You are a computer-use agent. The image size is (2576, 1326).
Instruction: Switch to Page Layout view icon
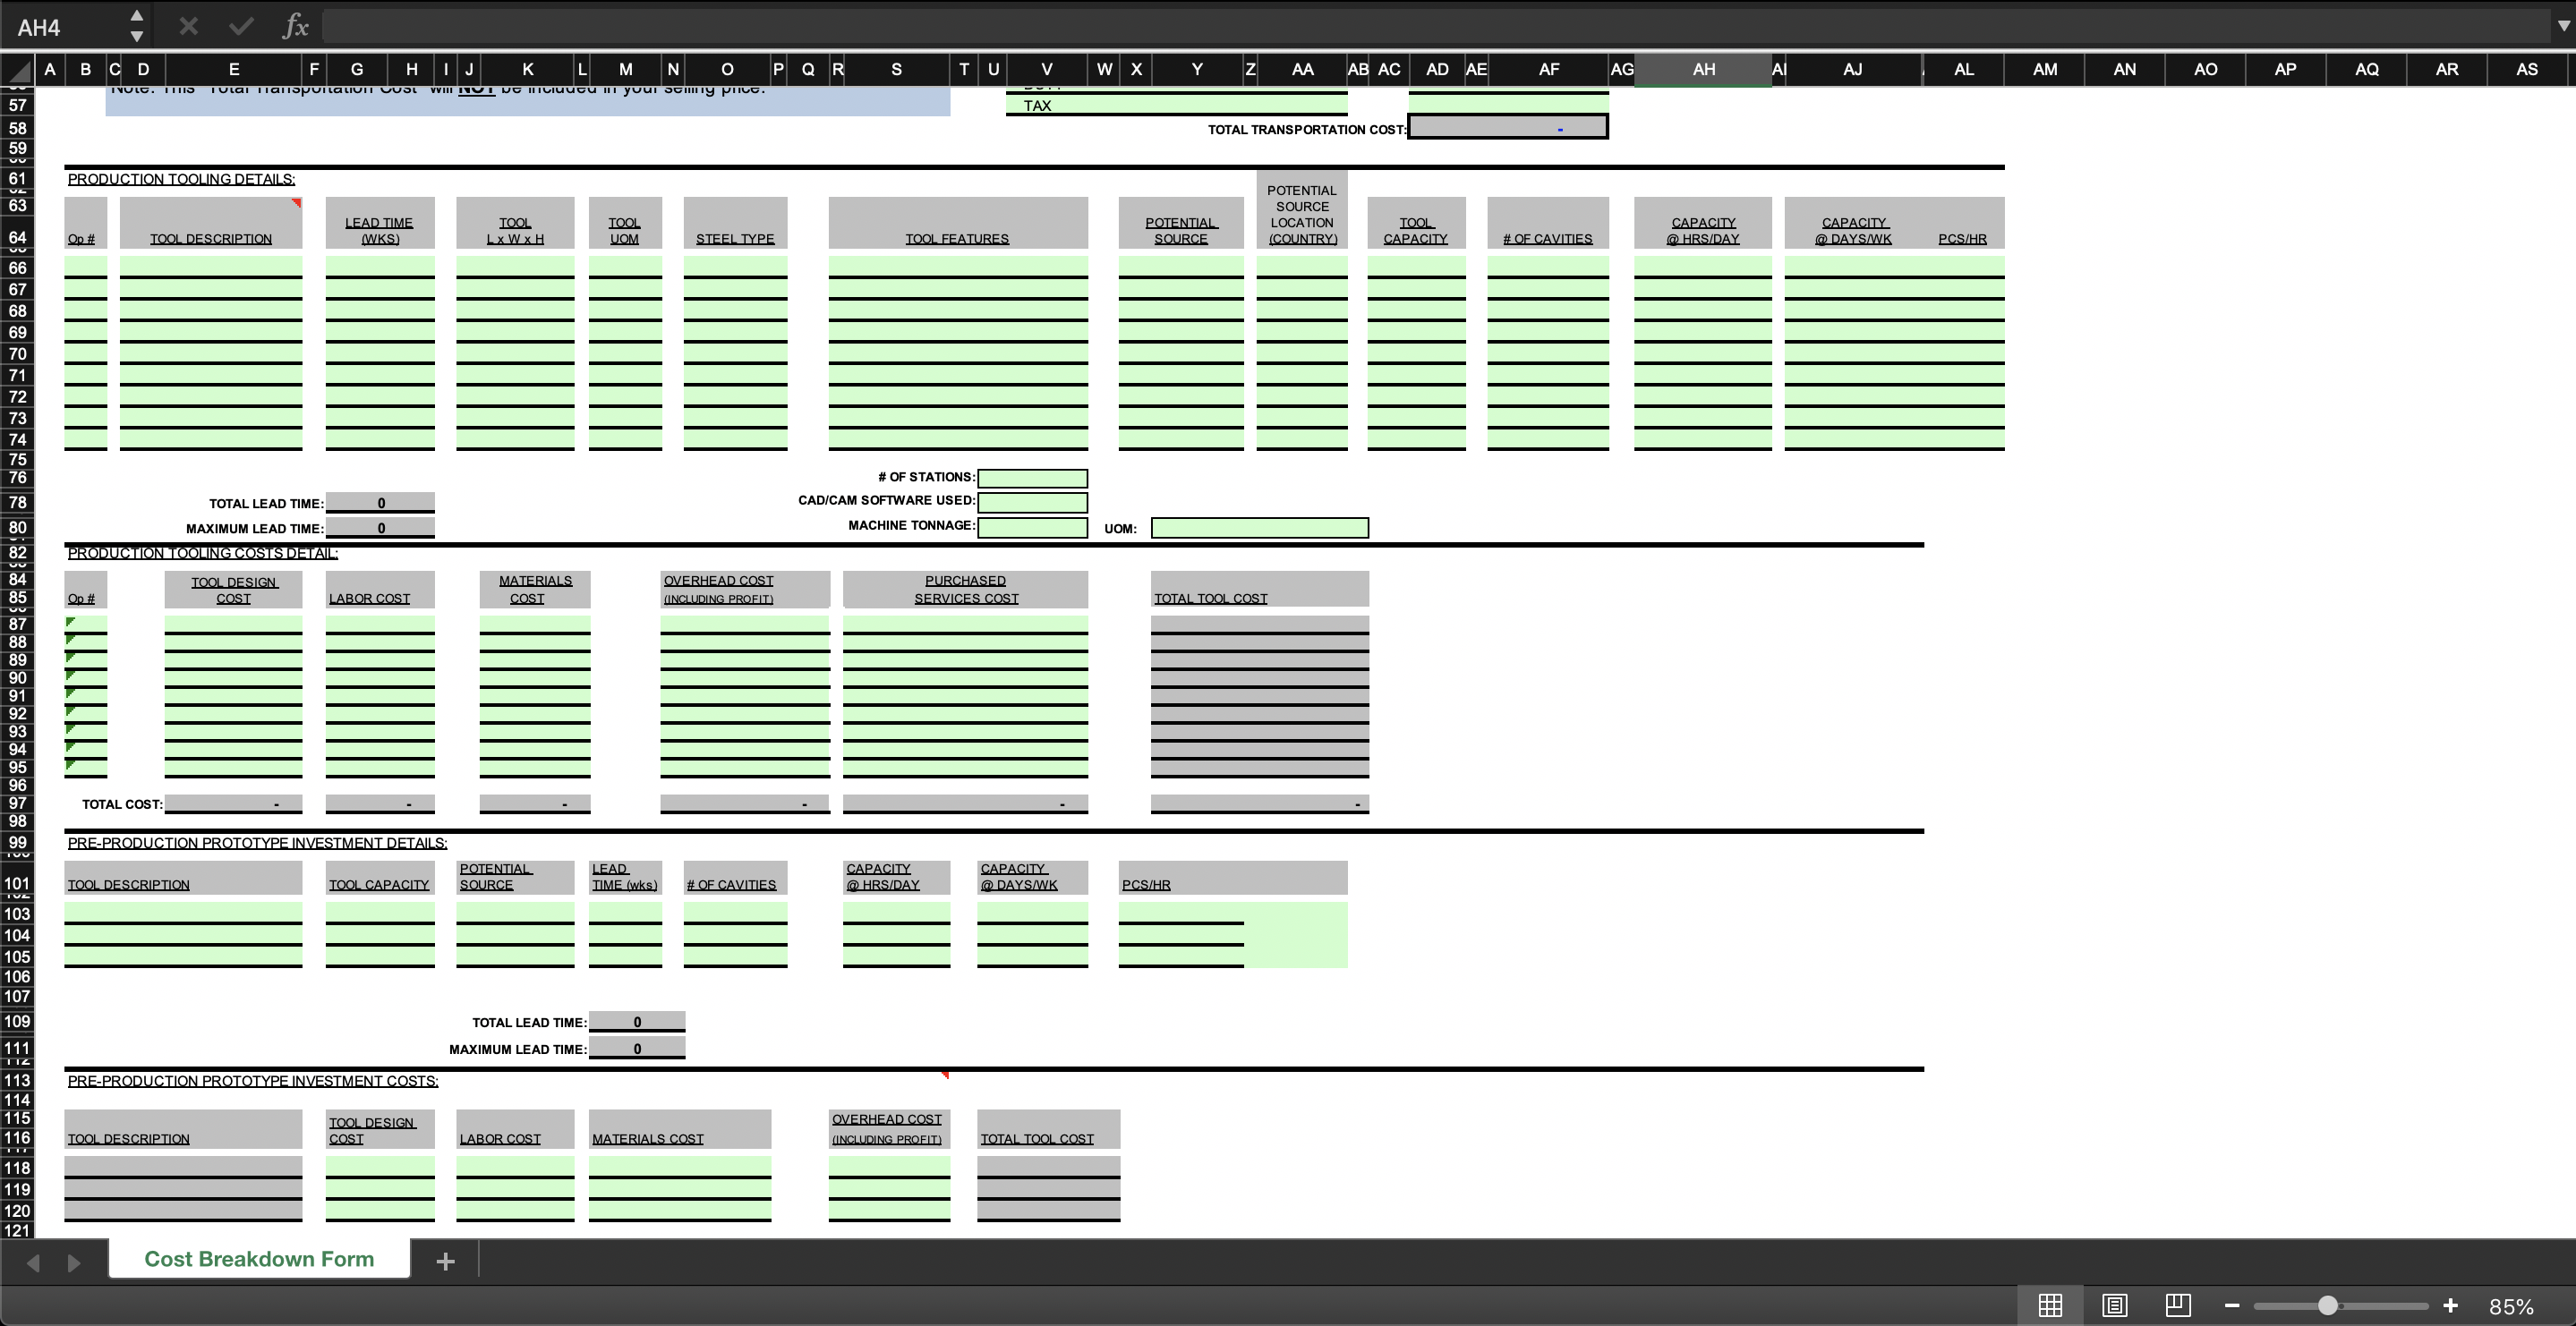click(x=2114, y=1305)
